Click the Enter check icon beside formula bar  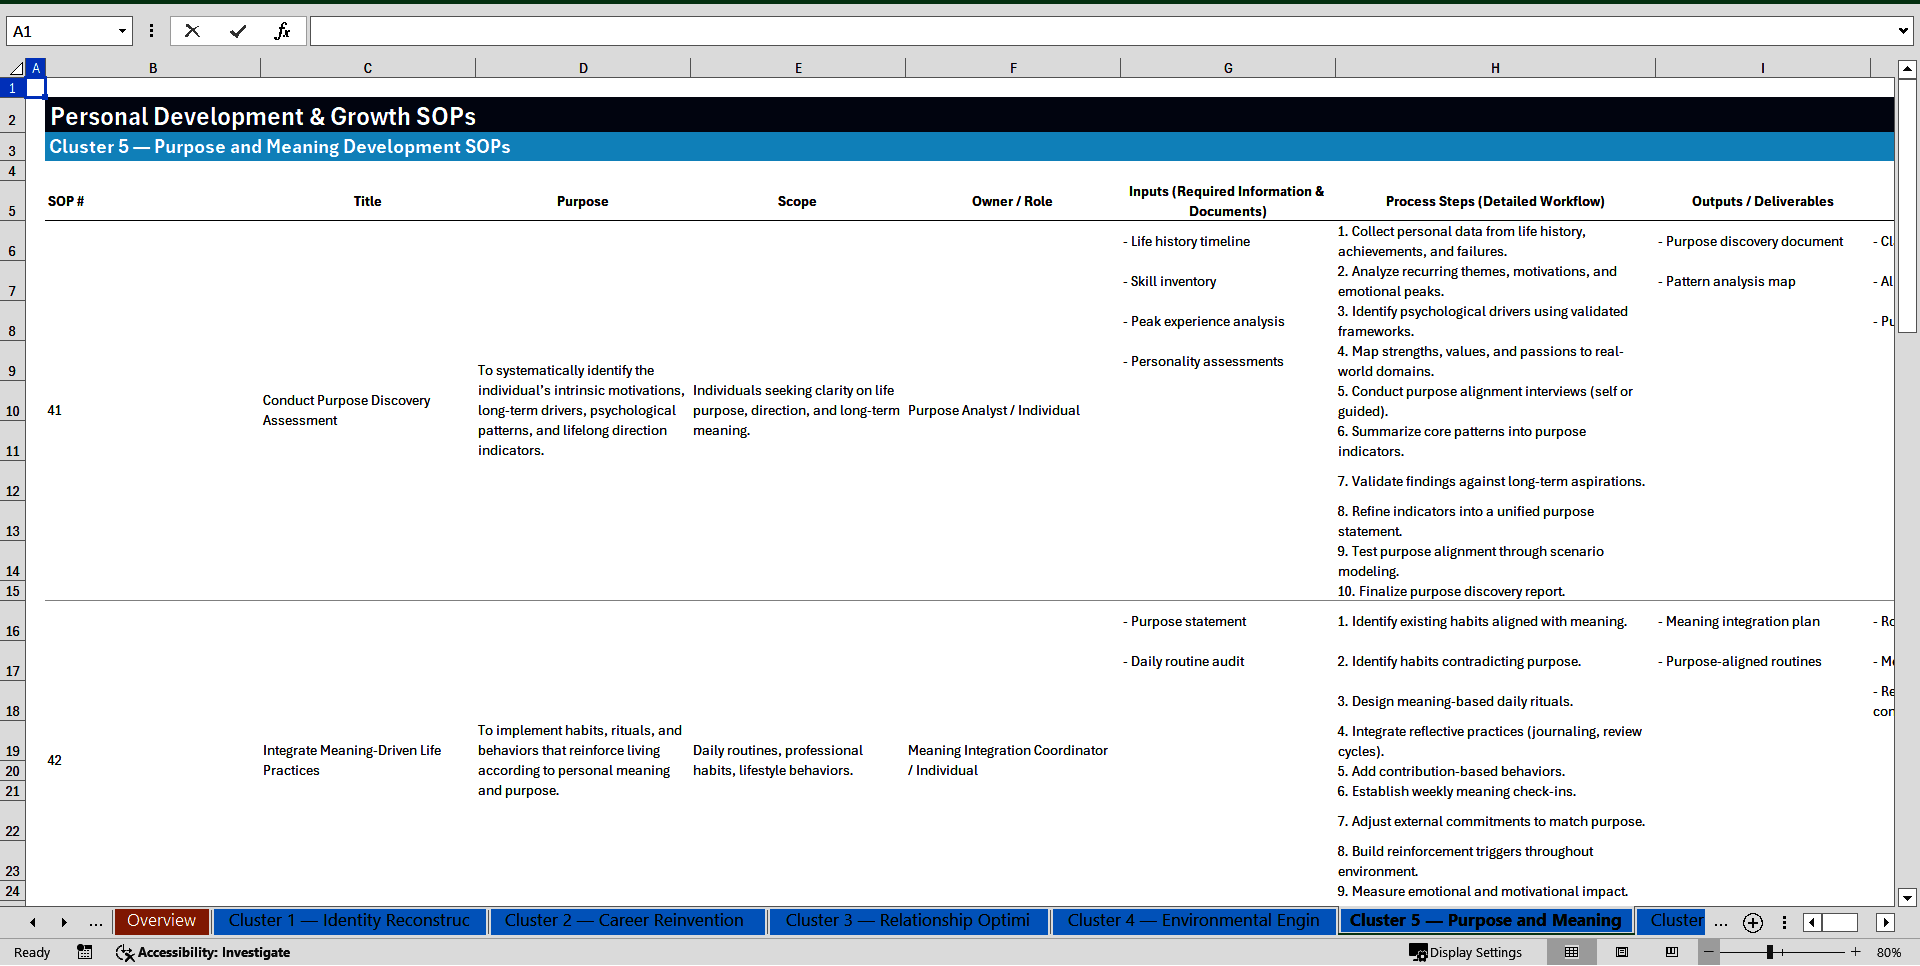pos(238,31)
